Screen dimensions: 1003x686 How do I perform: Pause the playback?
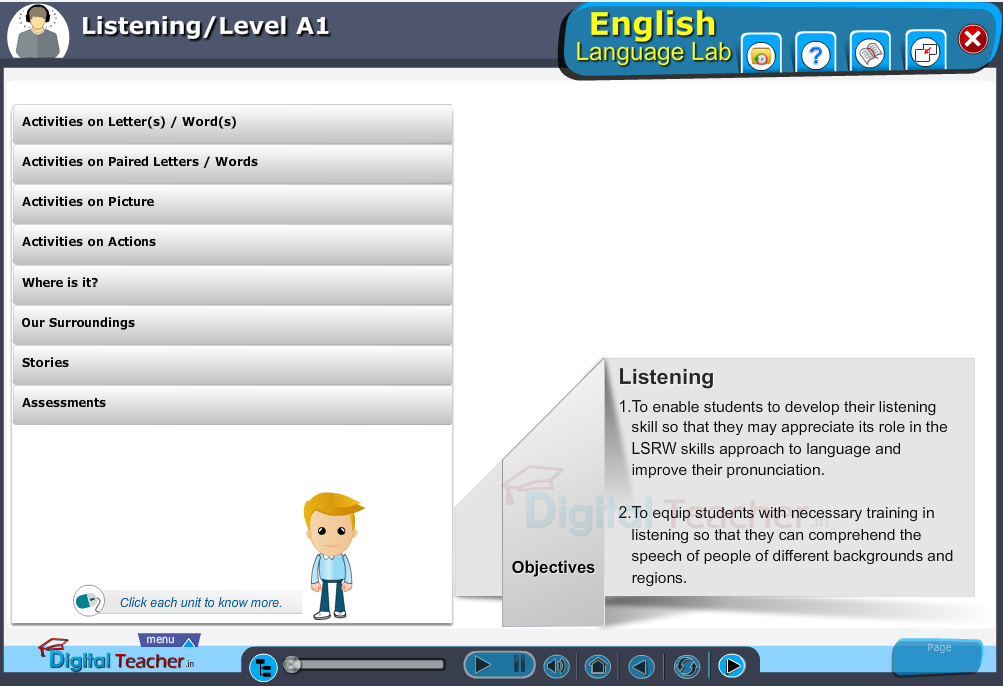tap(519, 664)
